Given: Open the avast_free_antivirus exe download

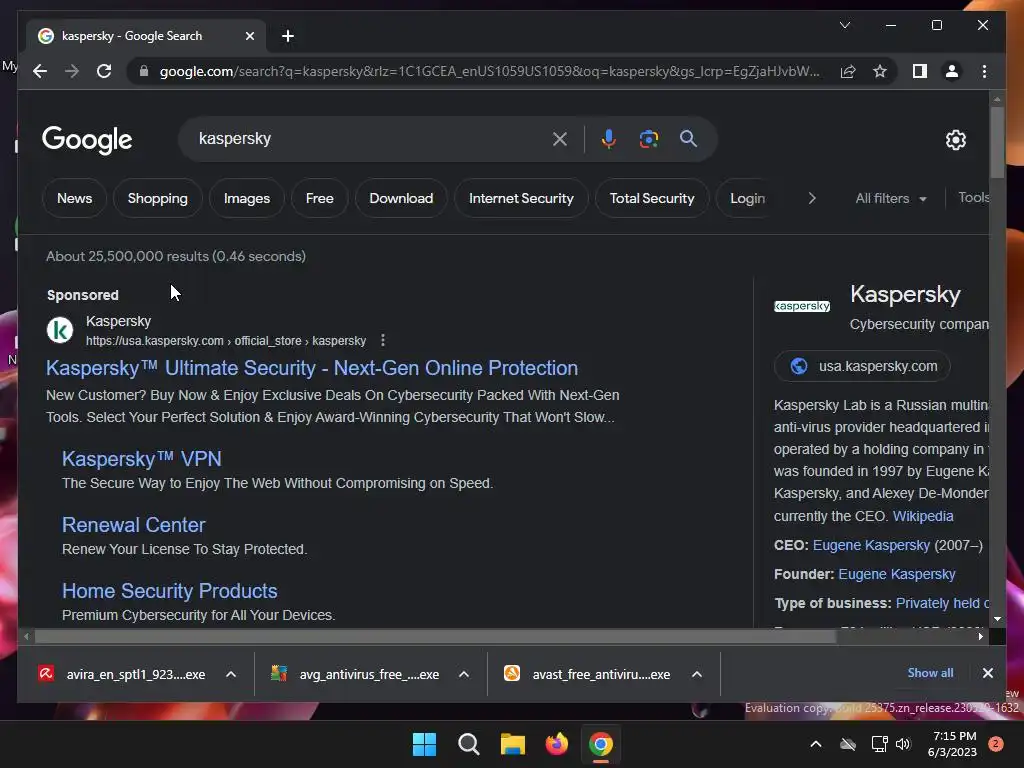Looking at the screenshot, I should pyautogui.click(x=588, y=675).
